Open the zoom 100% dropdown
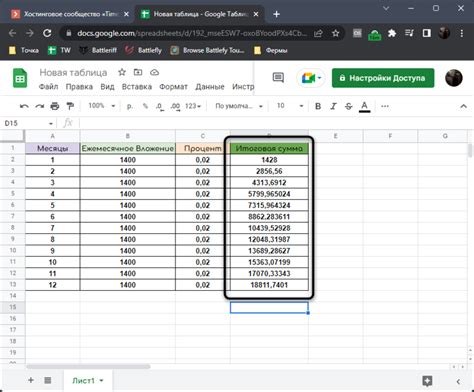 point(102,106)
